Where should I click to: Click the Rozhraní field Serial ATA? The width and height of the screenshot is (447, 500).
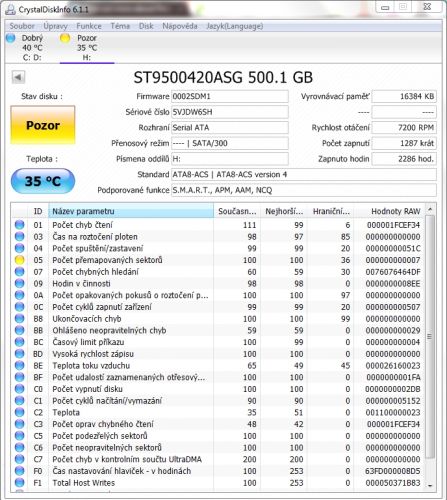[x=230, y=128]
